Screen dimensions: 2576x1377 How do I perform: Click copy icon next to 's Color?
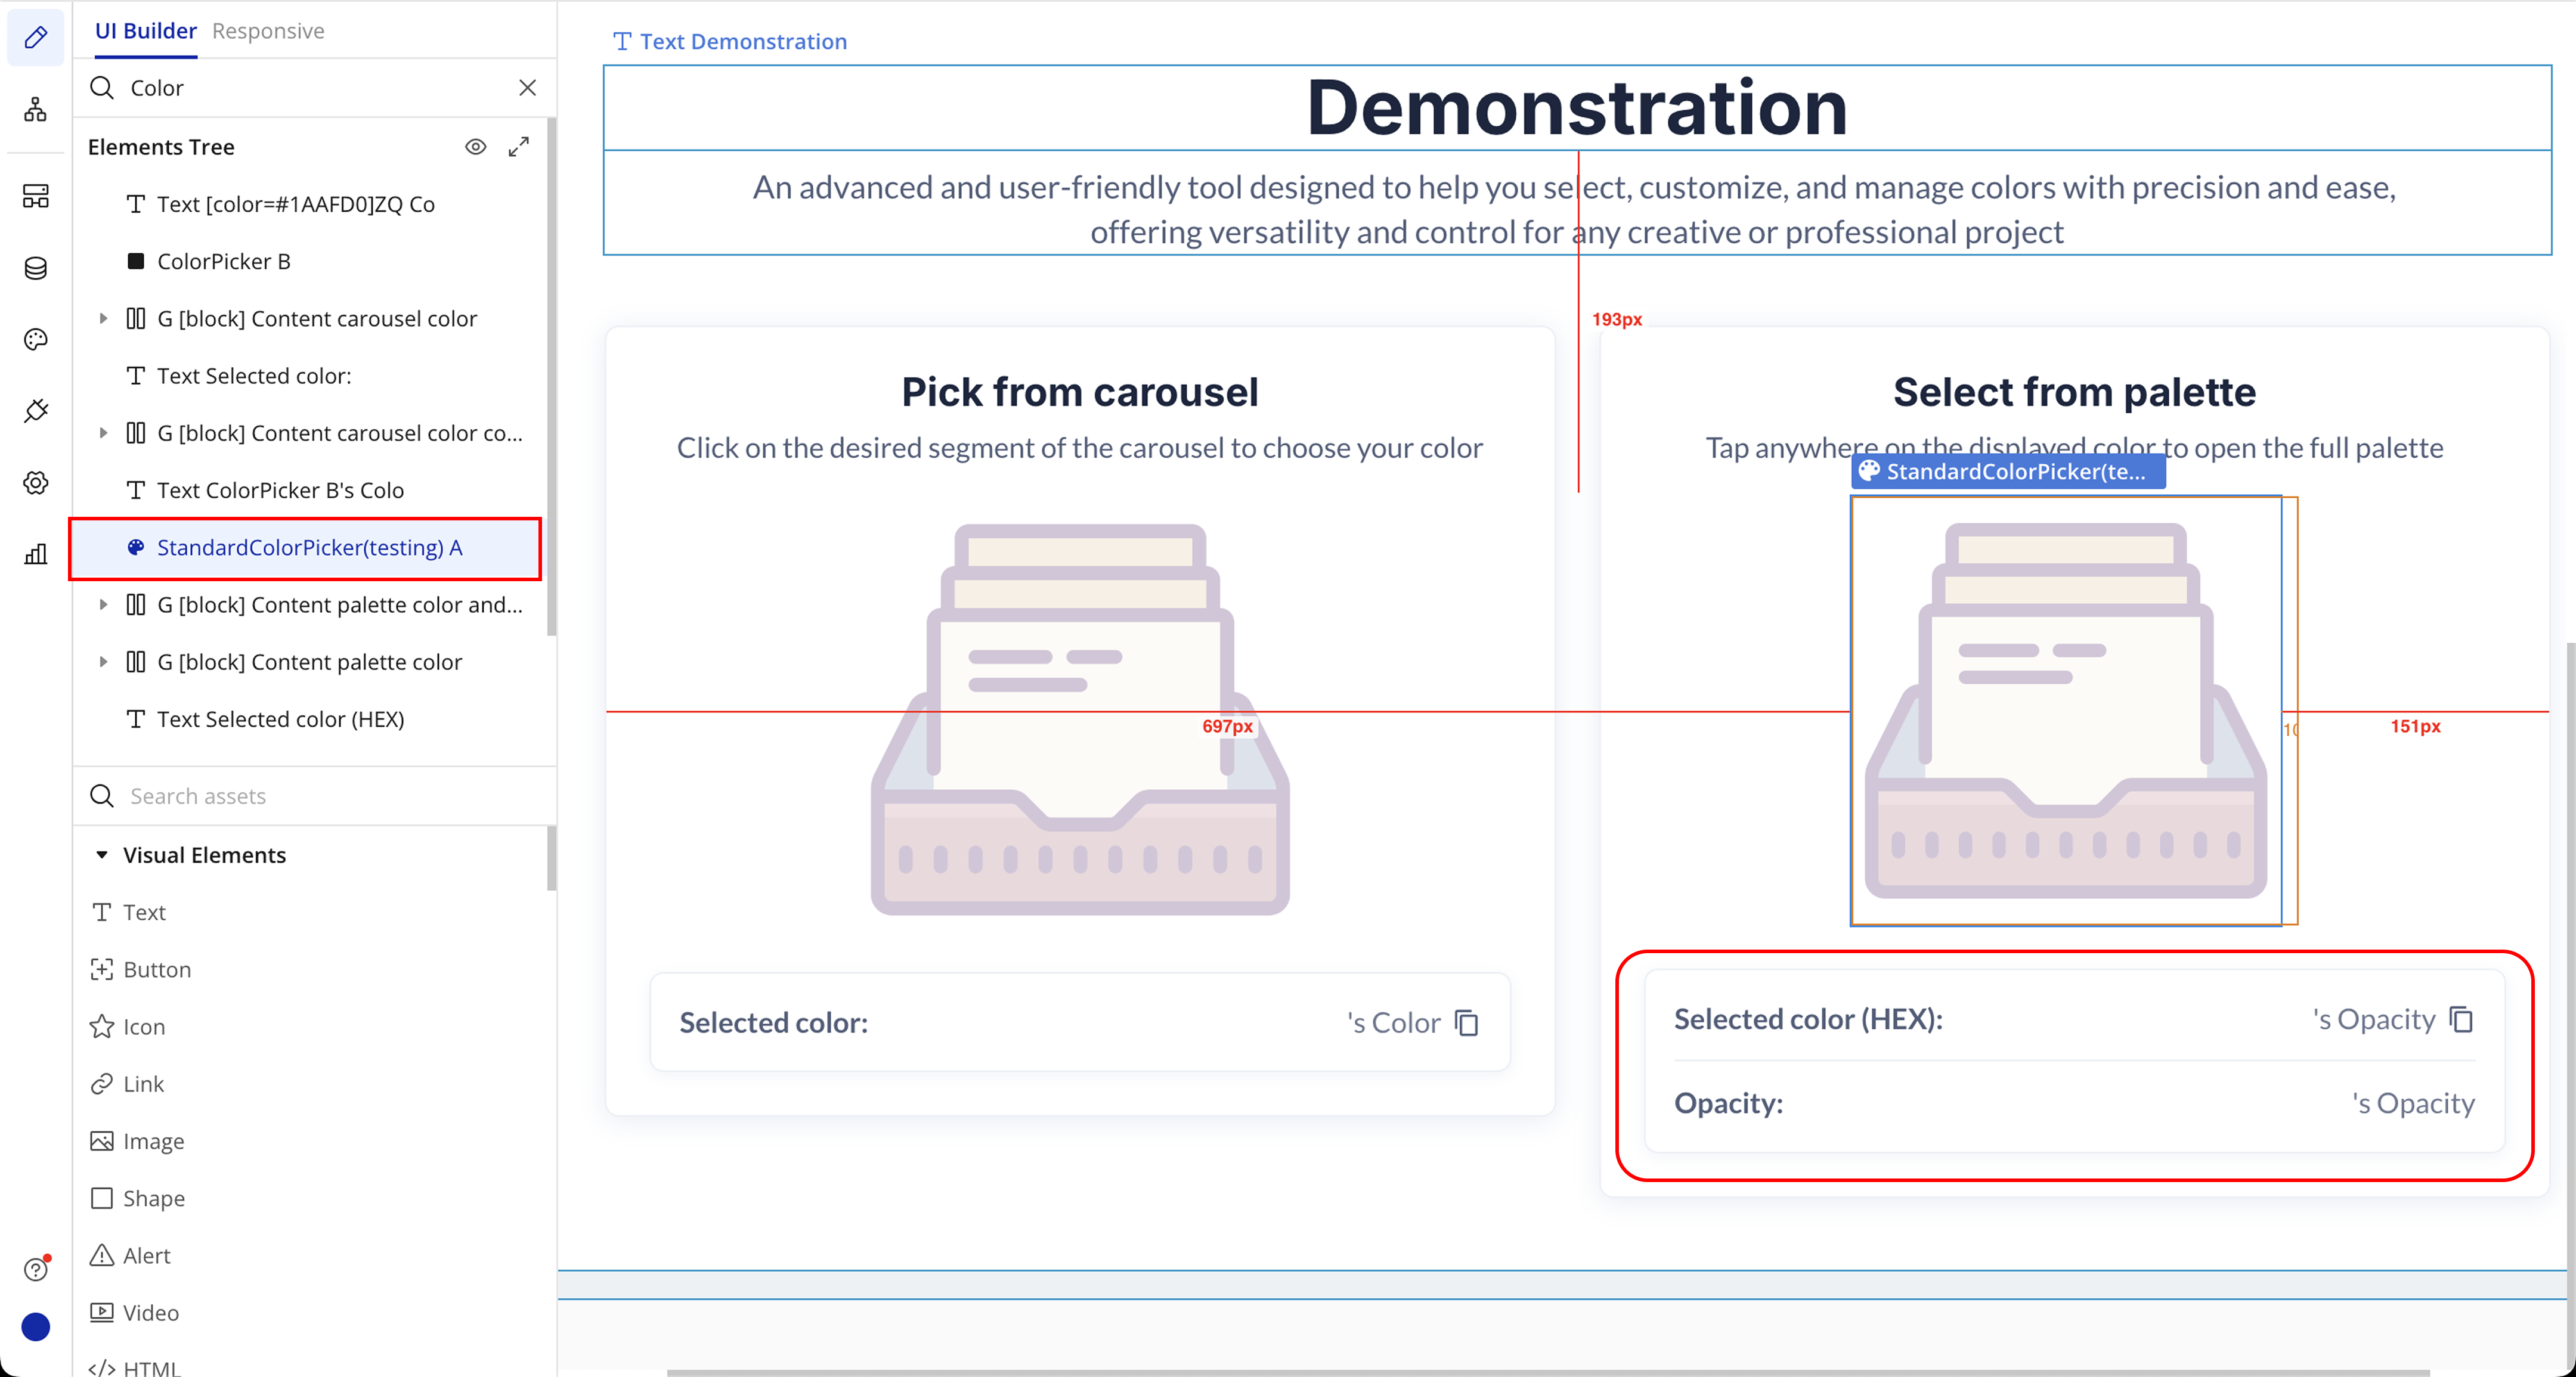[x=1466, y=1023]
